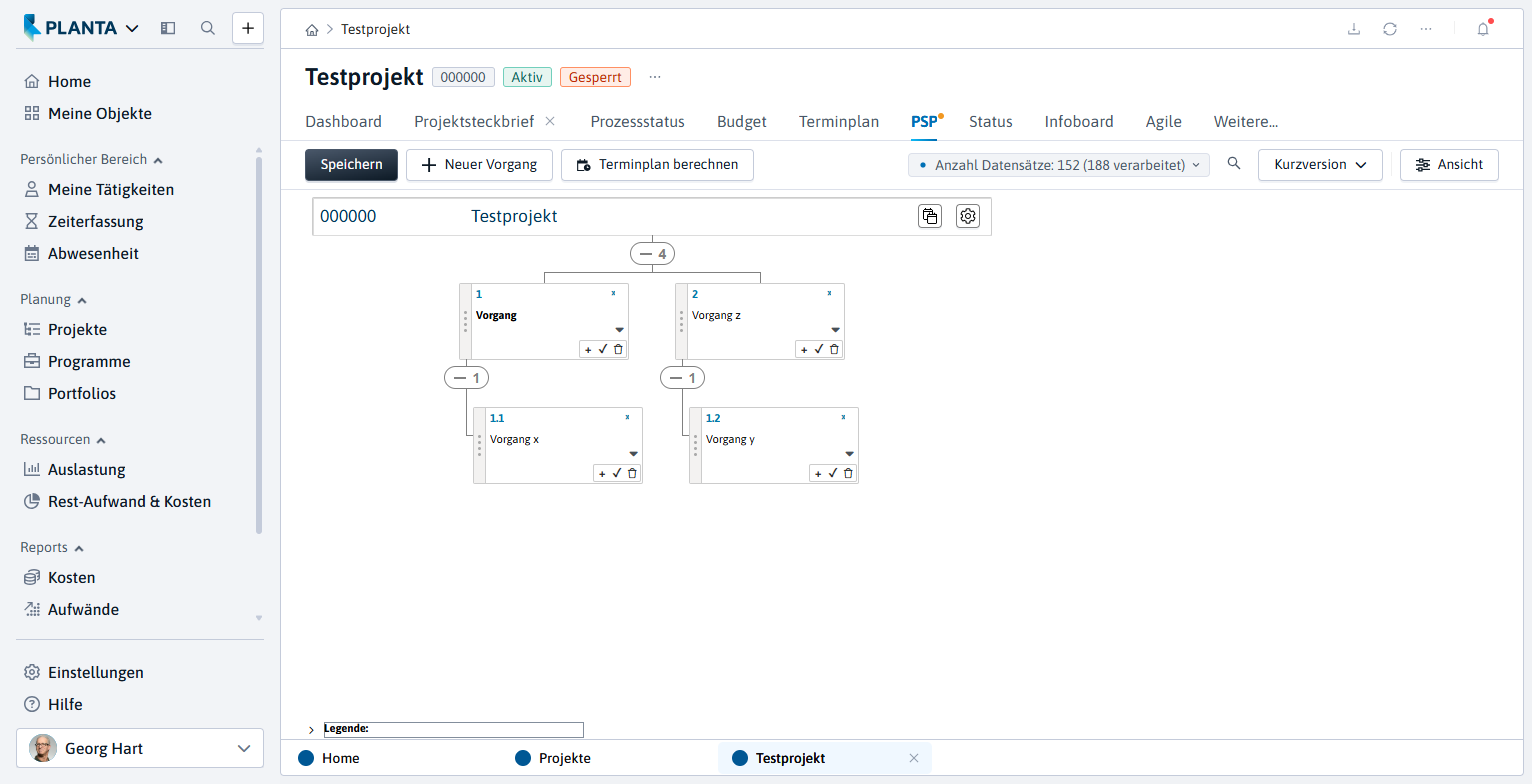Open the Georg Hart user menu
The width and height of the screenshot is (1532, 784).
140,748
